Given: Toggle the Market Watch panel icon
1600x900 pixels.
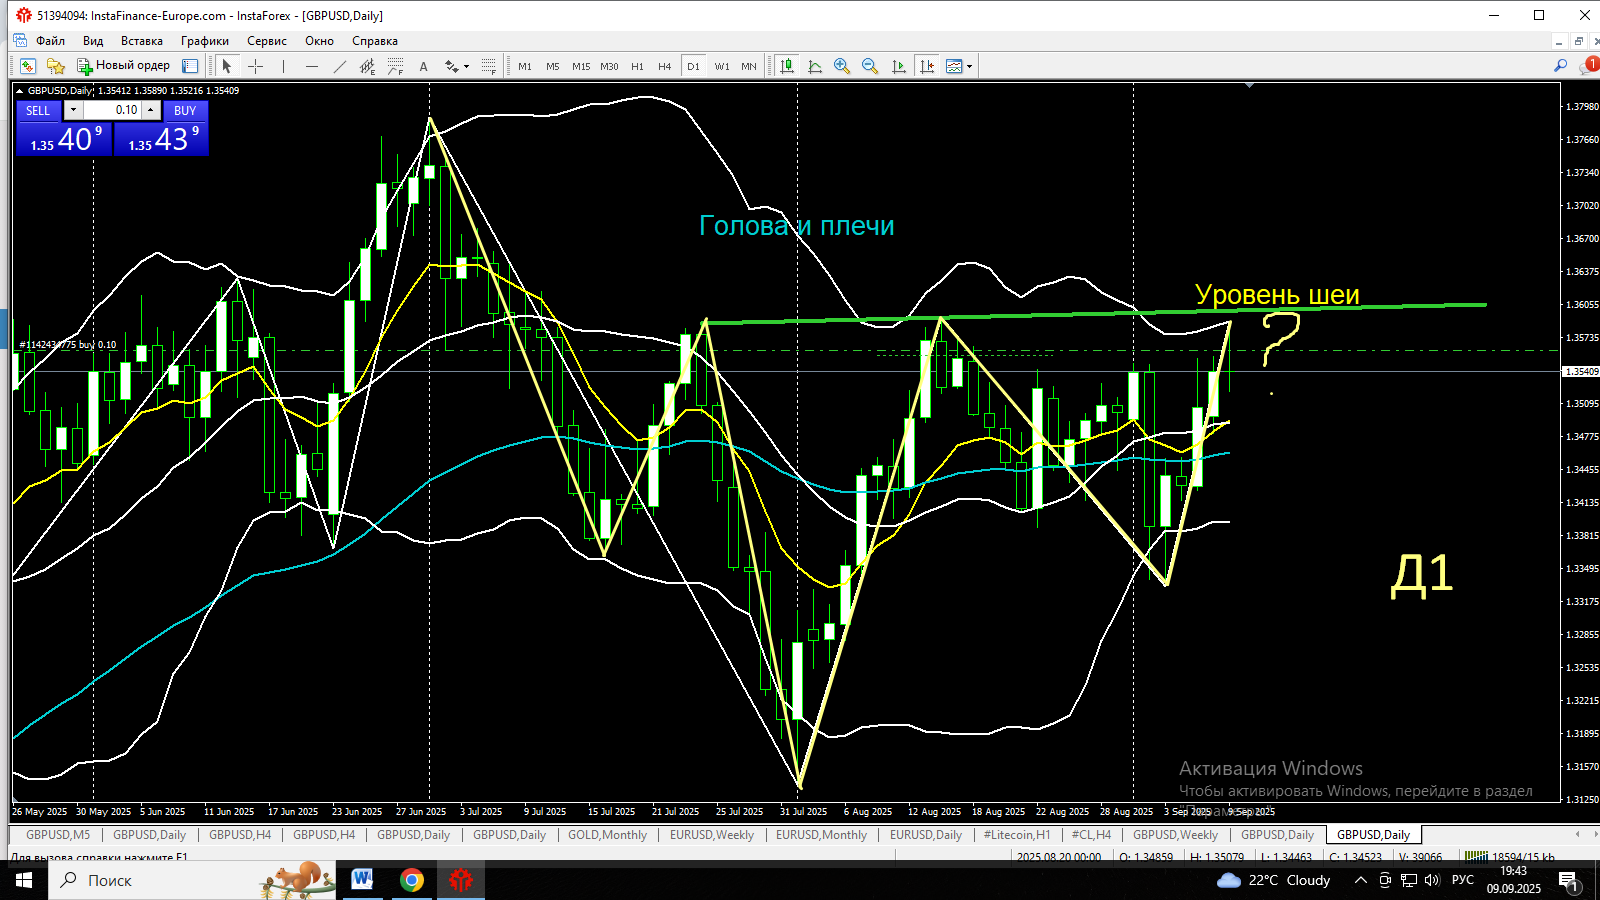Looking at the screenshot, I should pyautogui.click(x=190, y=66).
